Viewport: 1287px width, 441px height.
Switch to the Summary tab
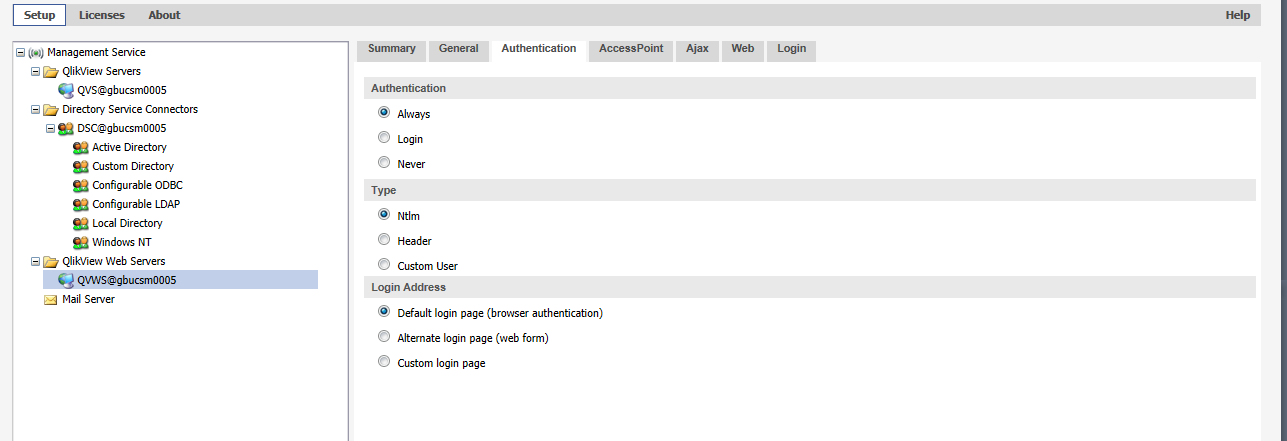tap(392, 49)
